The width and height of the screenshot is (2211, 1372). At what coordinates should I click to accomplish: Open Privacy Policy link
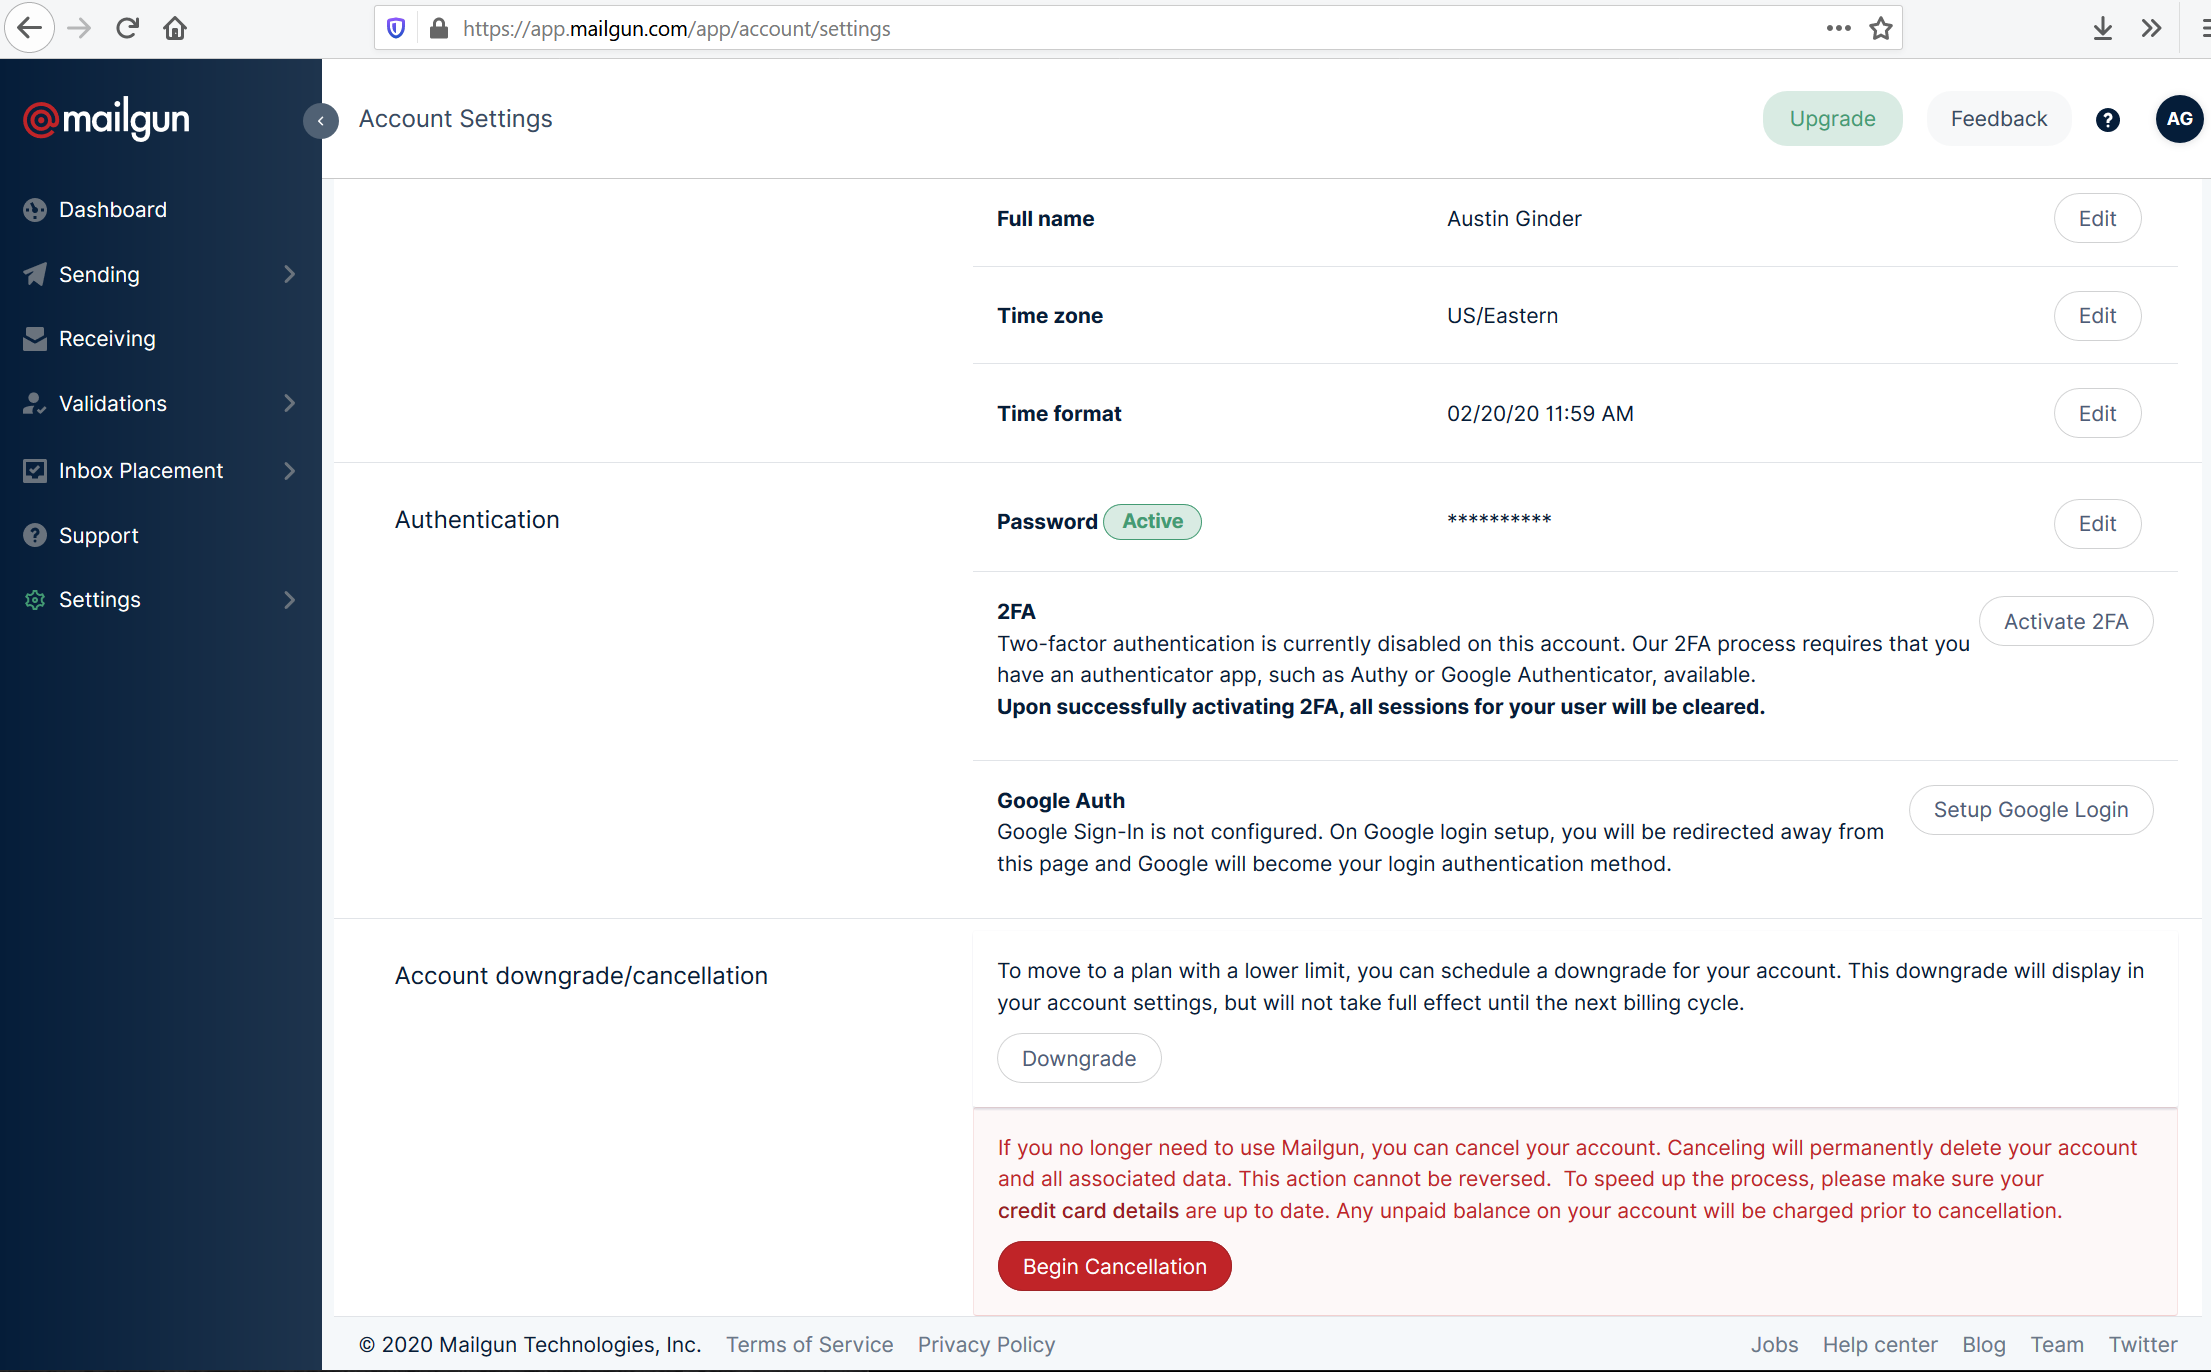tap(986, 1345)
